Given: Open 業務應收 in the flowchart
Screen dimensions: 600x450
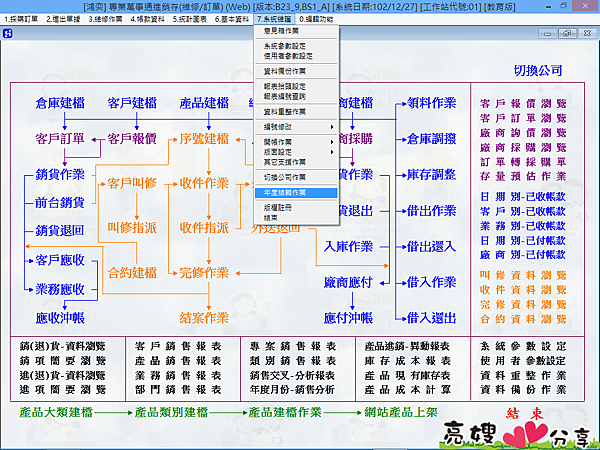Looking at the screenshot, I should point(60,289).
